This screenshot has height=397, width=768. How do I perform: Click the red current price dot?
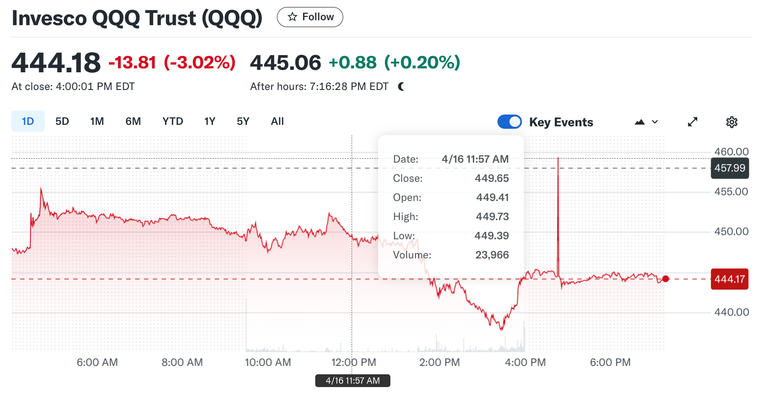[x=665, y=279]
